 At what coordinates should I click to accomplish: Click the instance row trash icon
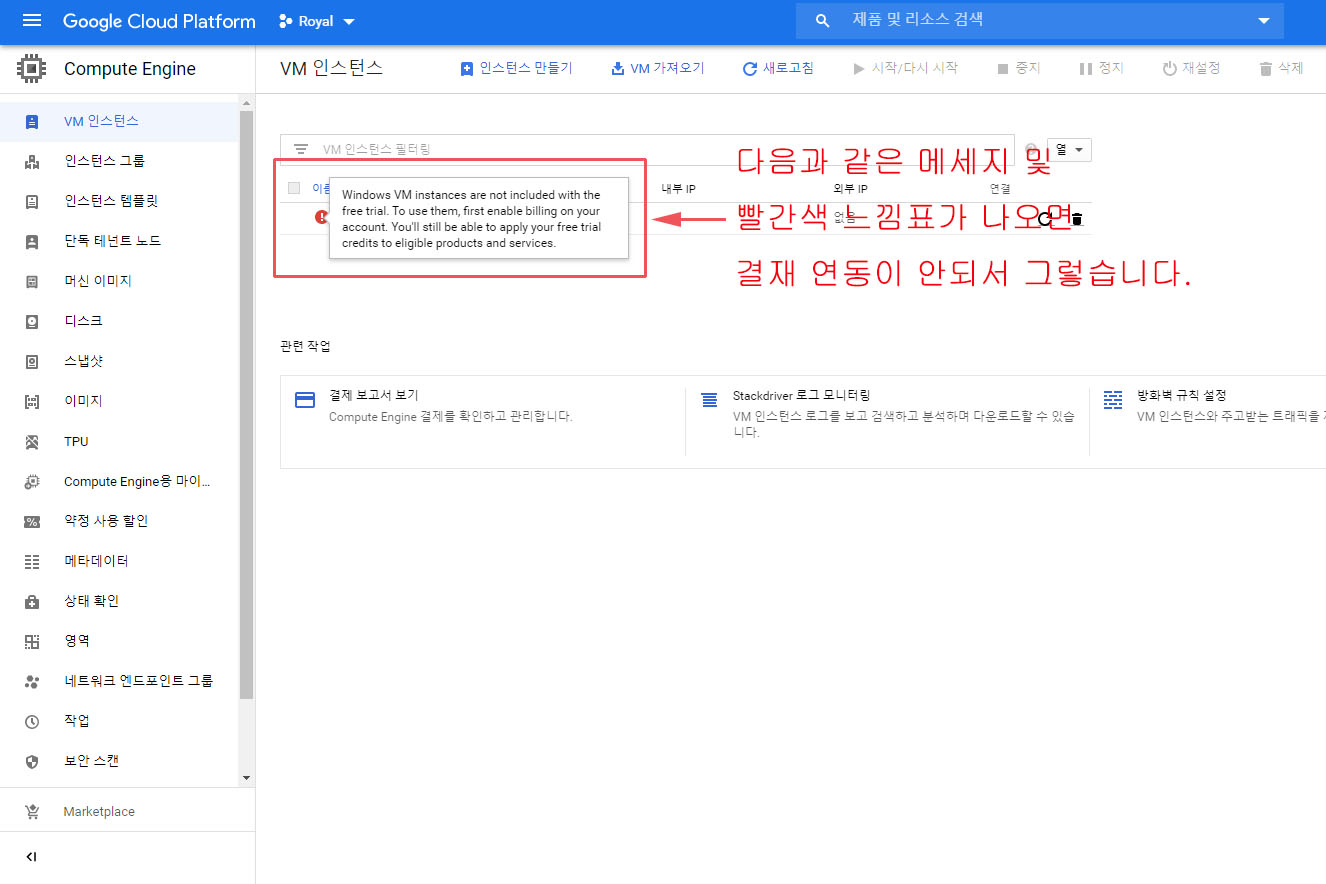(x=1077, y=219)
